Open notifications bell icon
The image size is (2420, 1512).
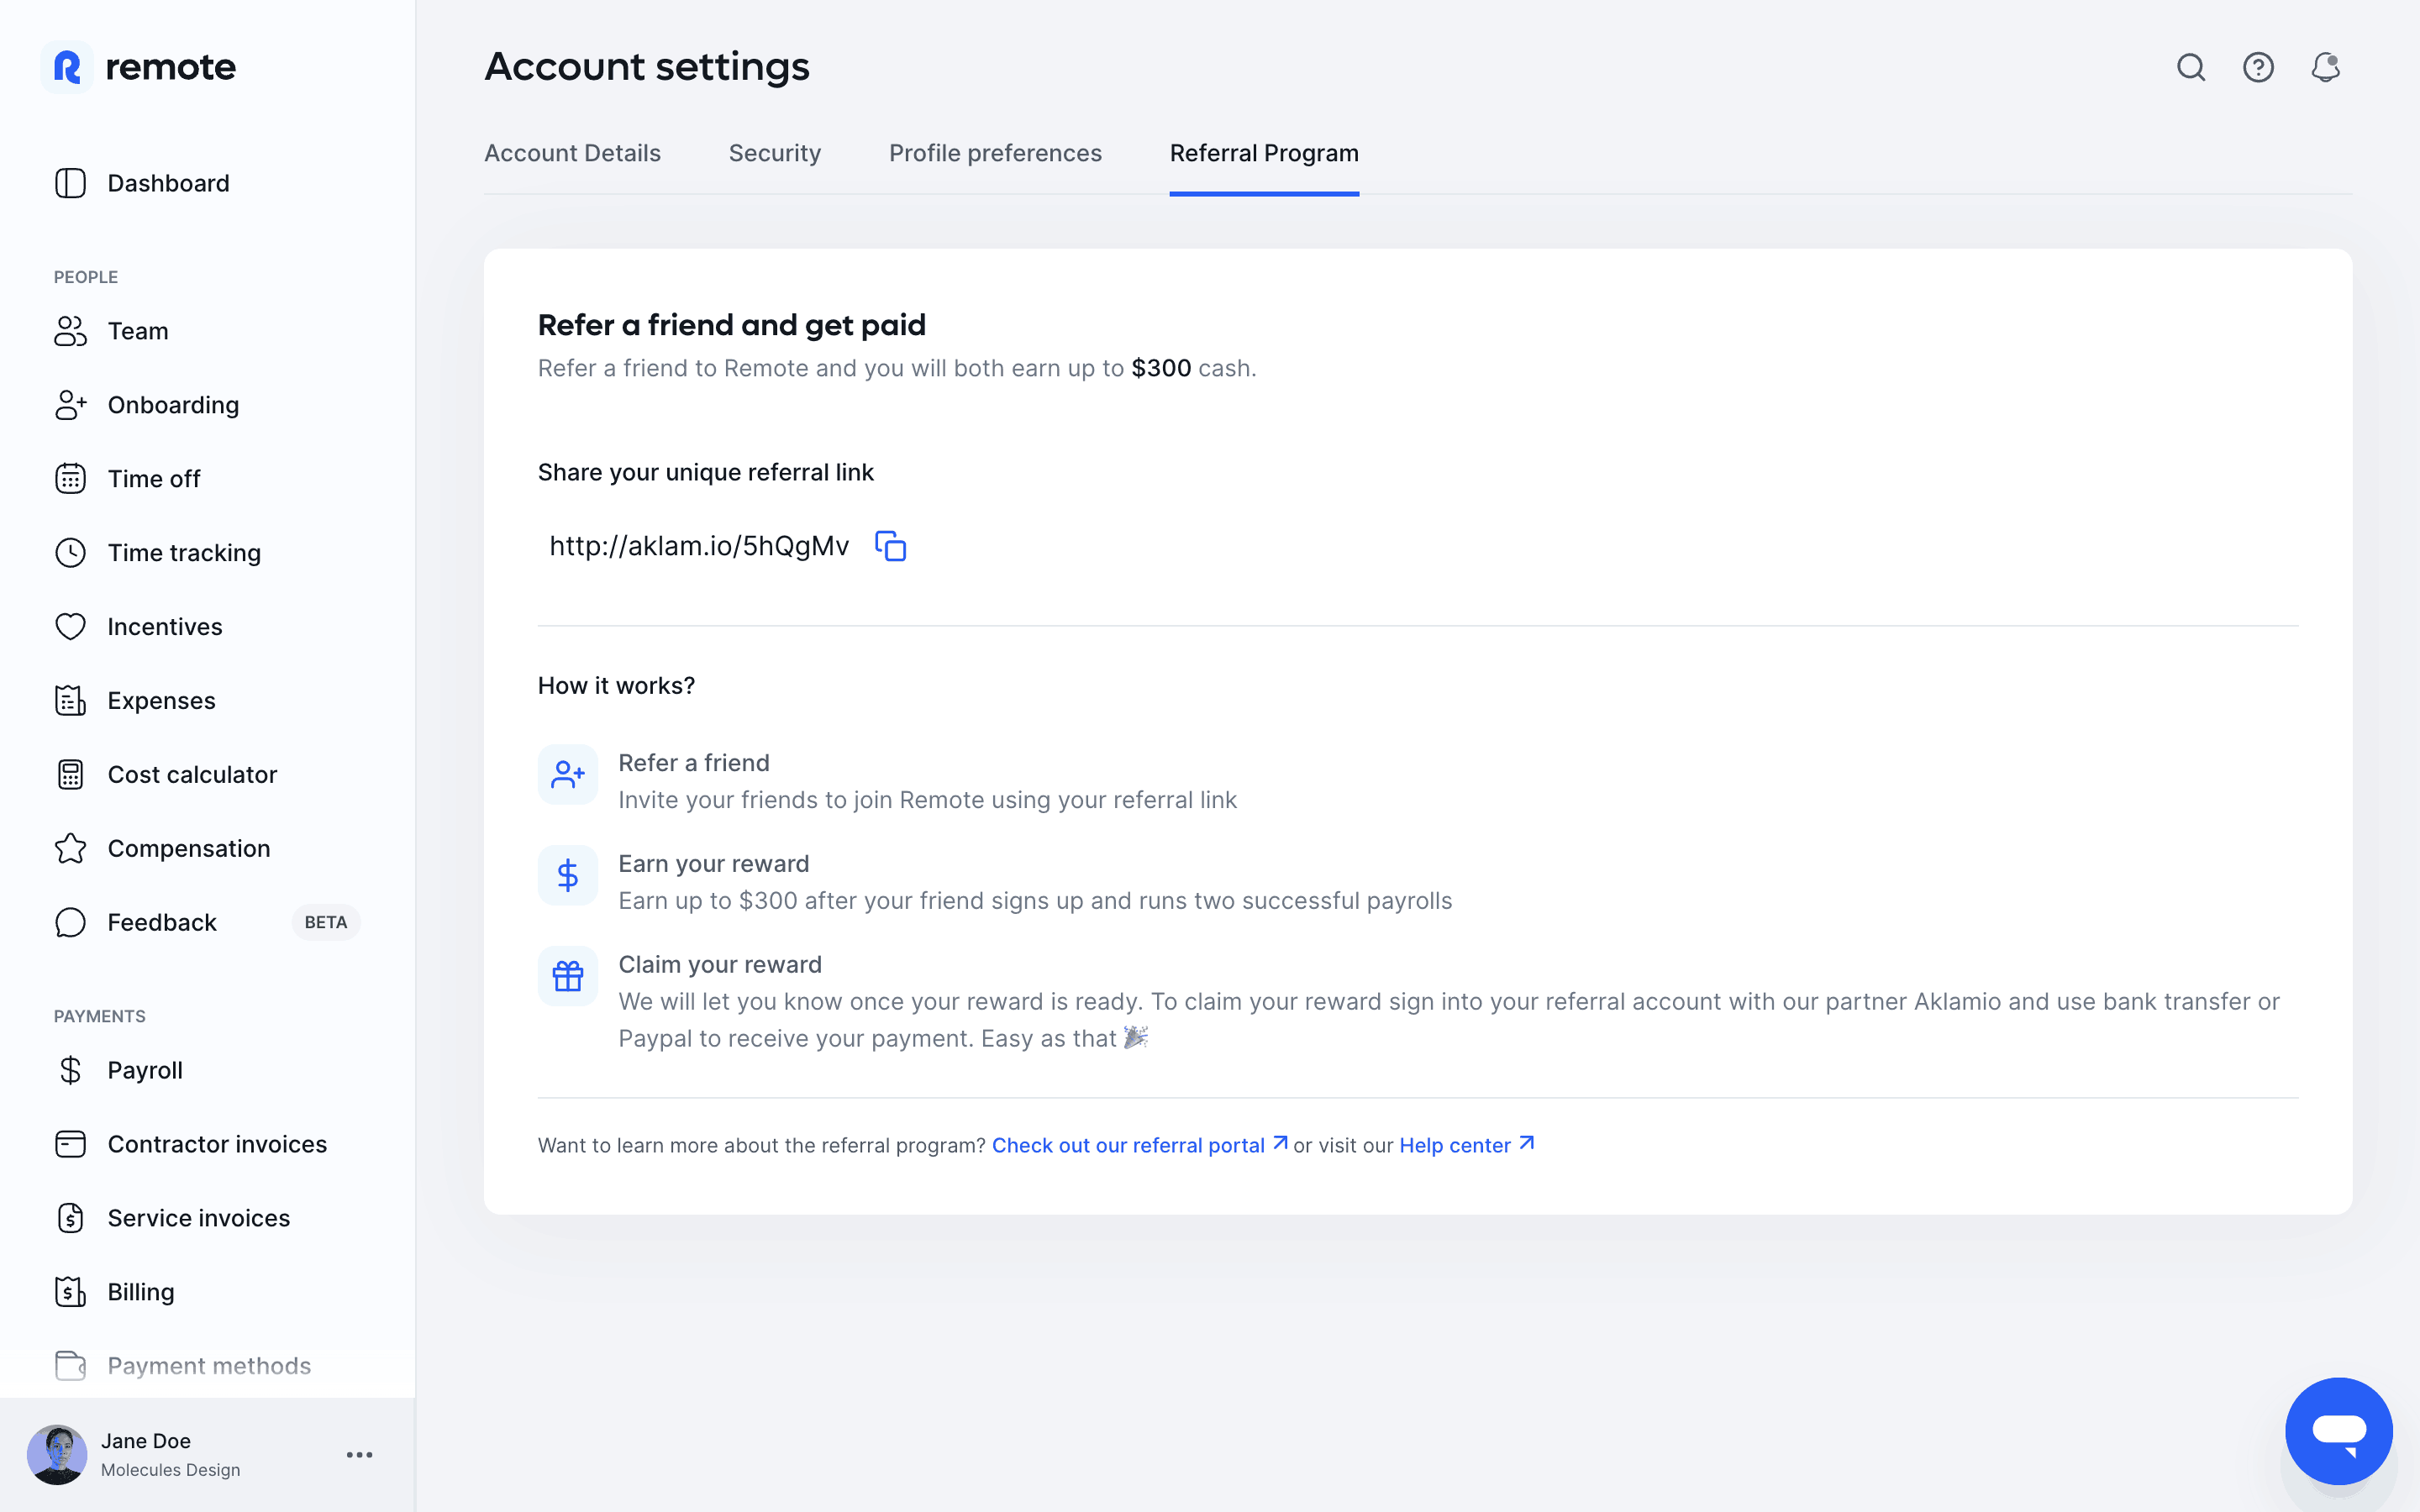(x=2325, y=67)
